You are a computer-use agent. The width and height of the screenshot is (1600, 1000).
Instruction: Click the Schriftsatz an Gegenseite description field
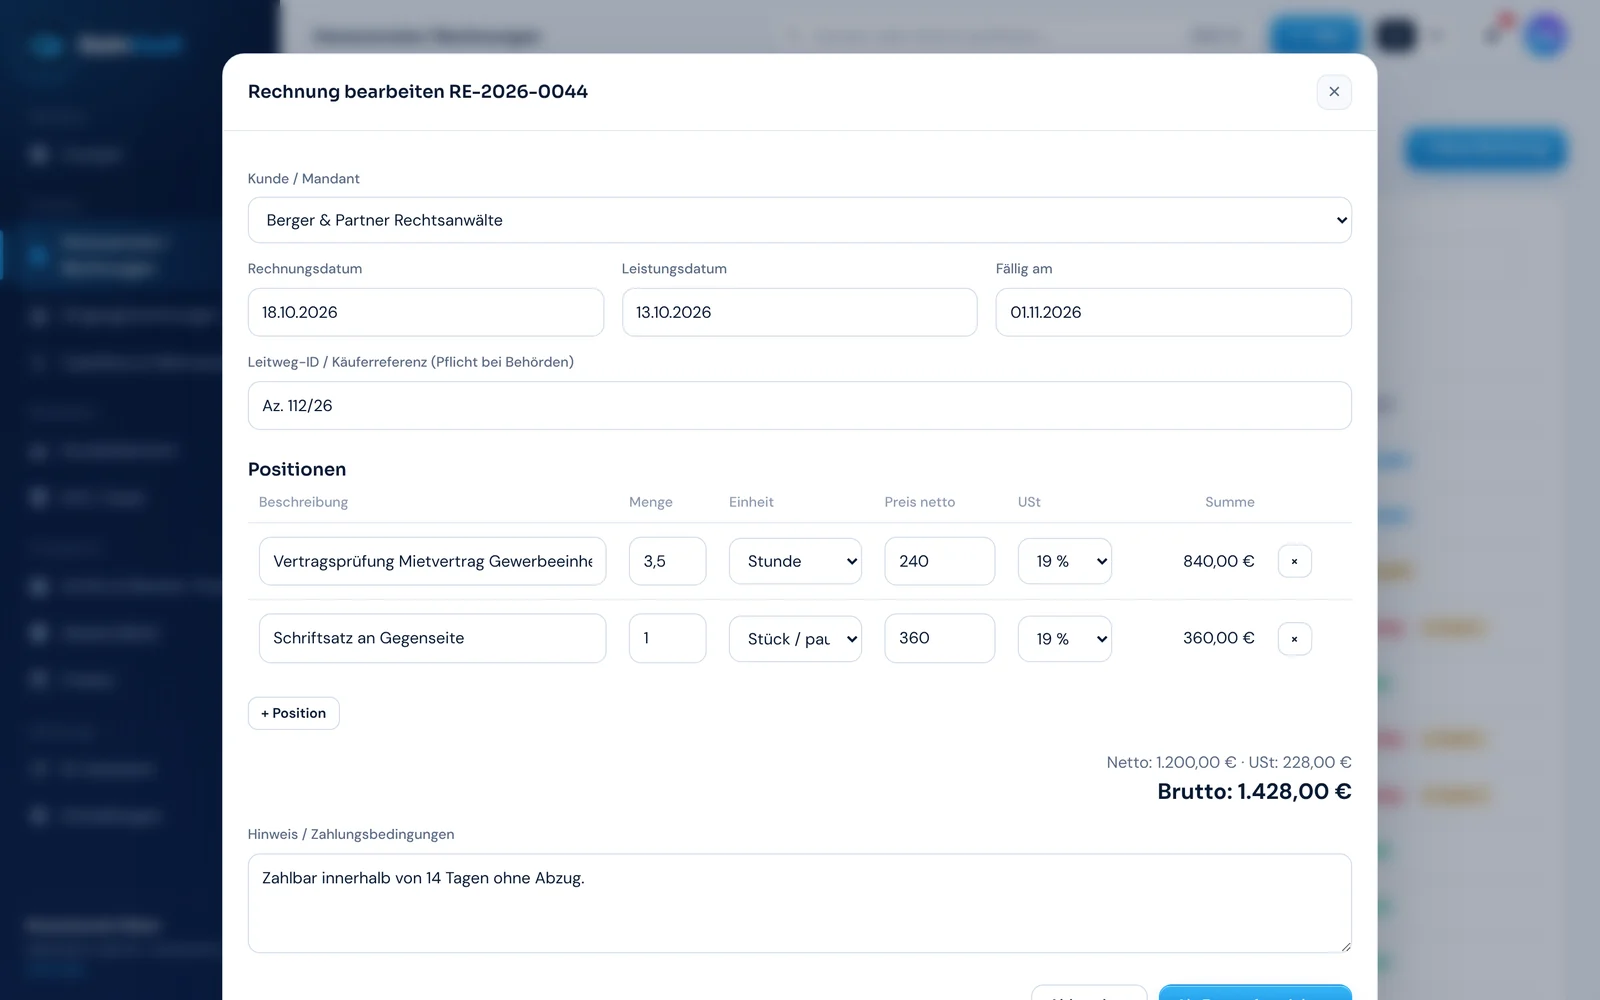432,638
